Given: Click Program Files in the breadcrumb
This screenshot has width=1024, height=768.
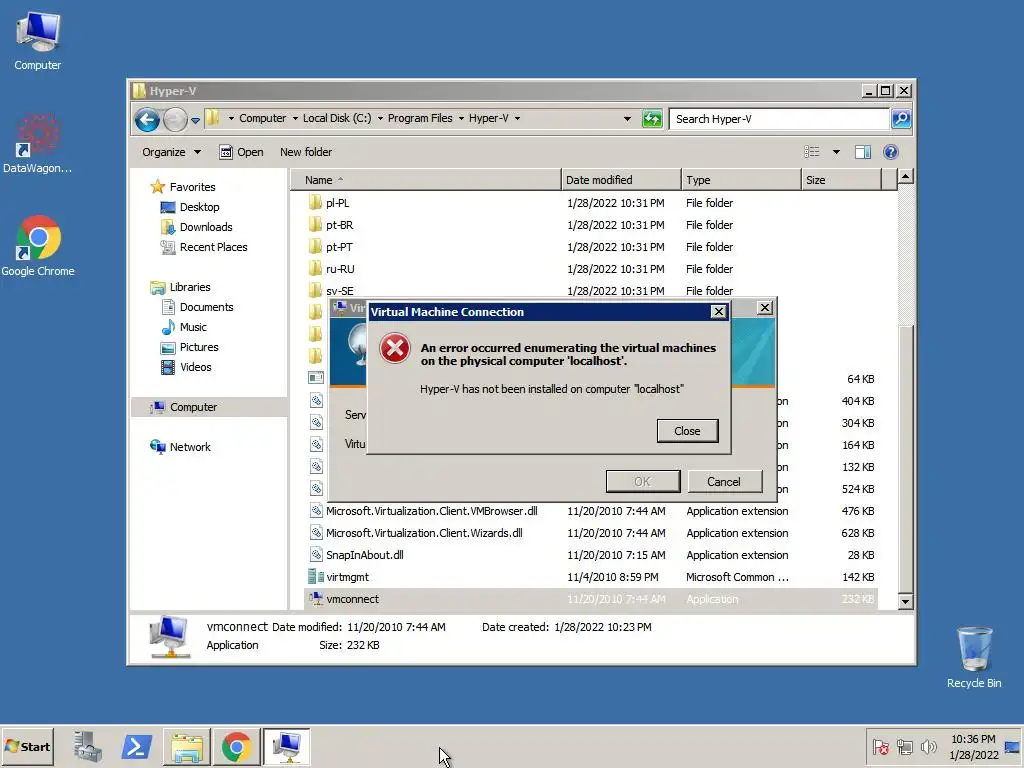Looking at the screenshot, I should [420, 119].
